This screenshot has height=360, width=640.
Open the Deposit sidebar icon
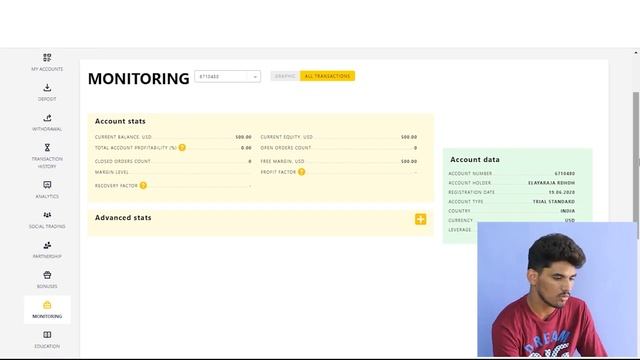point(47,87)
